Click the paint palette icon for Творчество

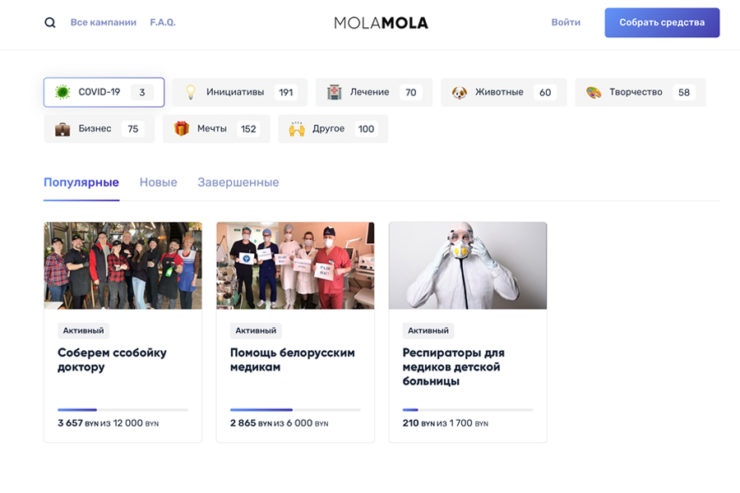pyautogui.click(x=594, y=92)
